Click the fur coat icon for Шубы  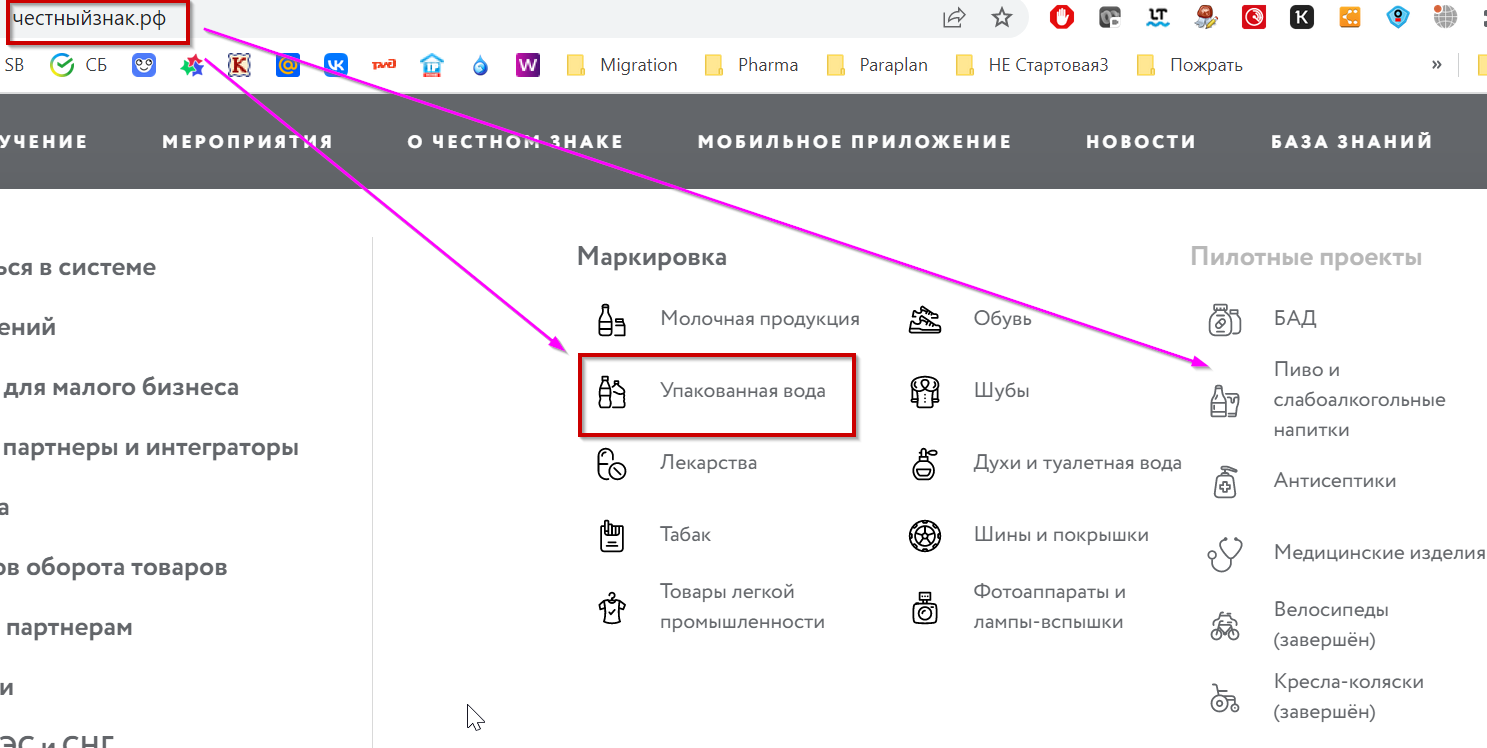(x=925, y=392)
